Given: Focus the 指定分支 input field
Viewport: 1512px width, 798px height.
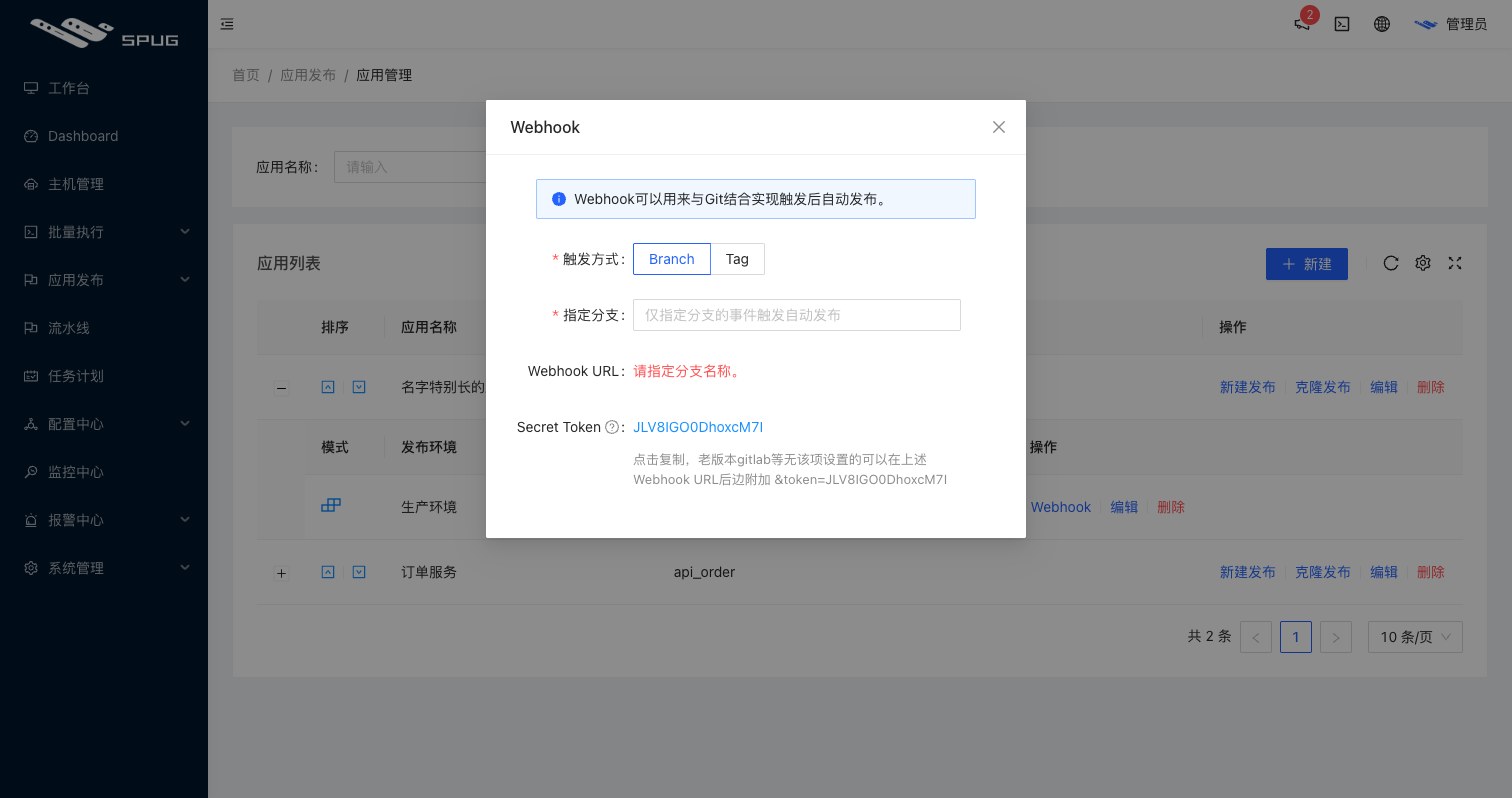Looking at the screenshot, I should tap(797, 315).
